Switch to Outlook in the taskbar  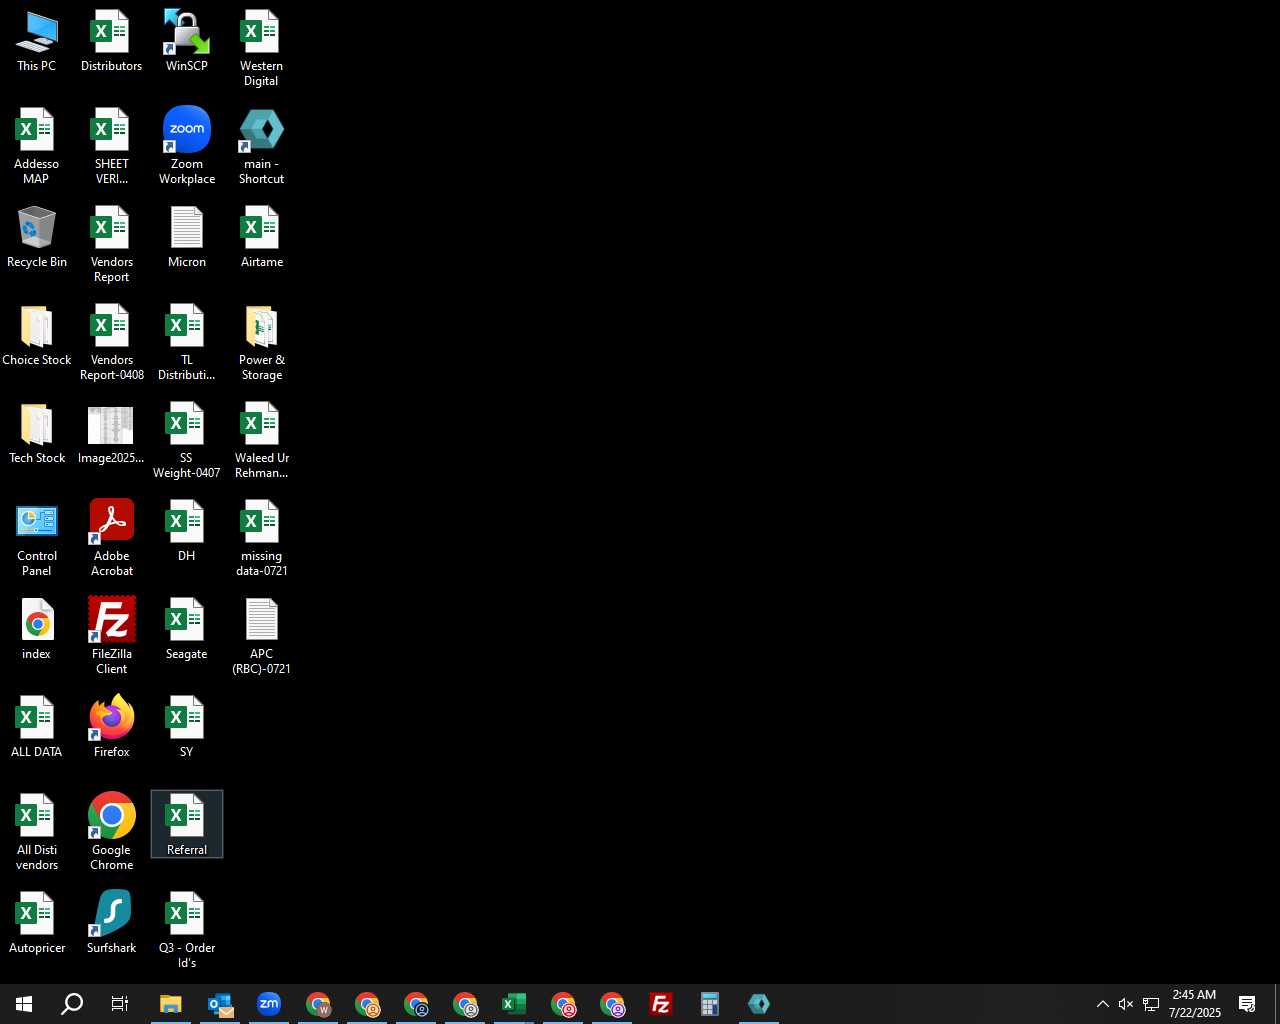tap(220, 1004)
